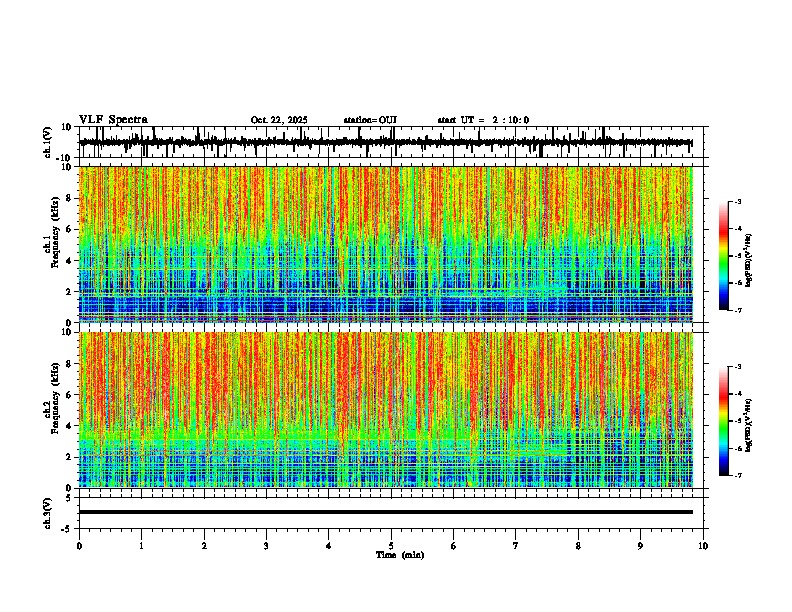Click the "ch.3(V)" axis label
Image resolution: width=792 pixels, height=612 pixels.
(48, 514)
